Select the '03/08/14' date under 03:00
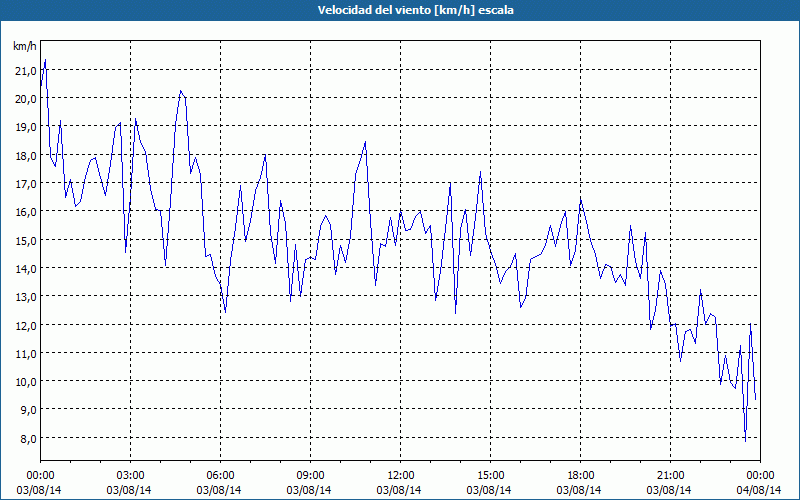Viewport: 800px width, 500px height. tap(129, 490)
